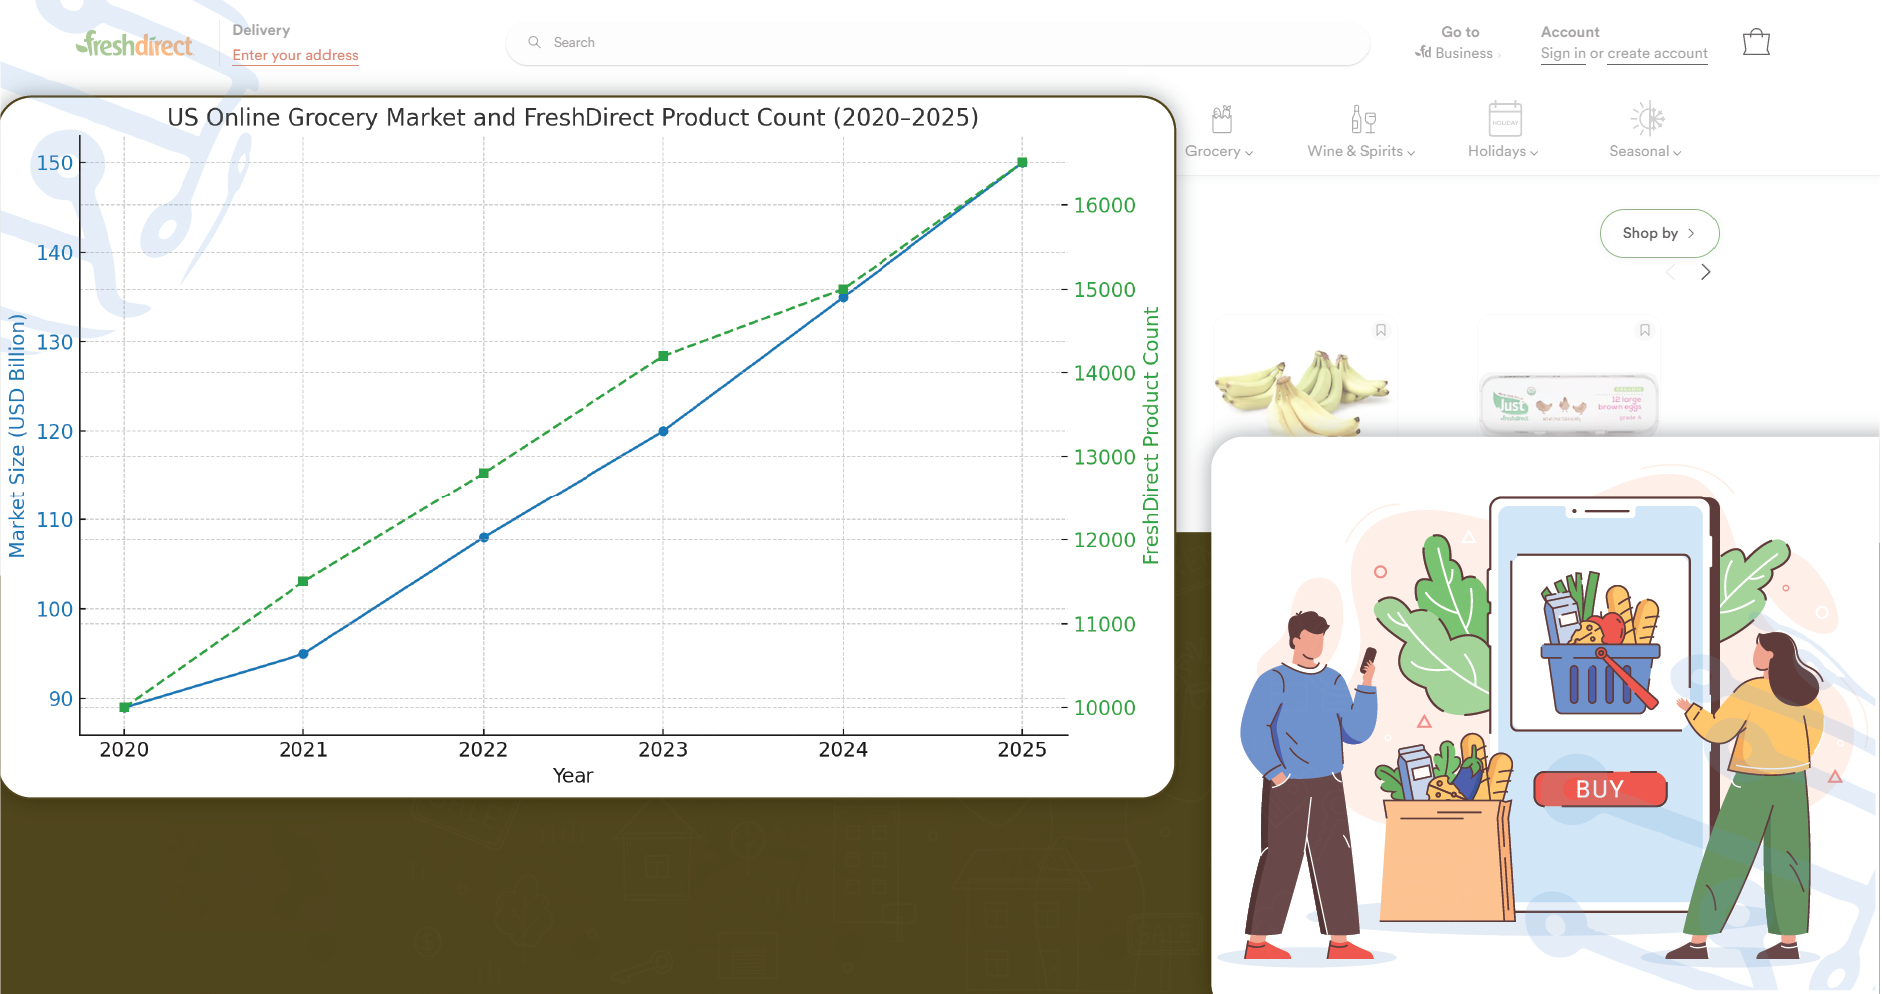Go to FD Business link
Image resolution: width=1882 pixels, height=994 pixels.
coord(1459,53)
